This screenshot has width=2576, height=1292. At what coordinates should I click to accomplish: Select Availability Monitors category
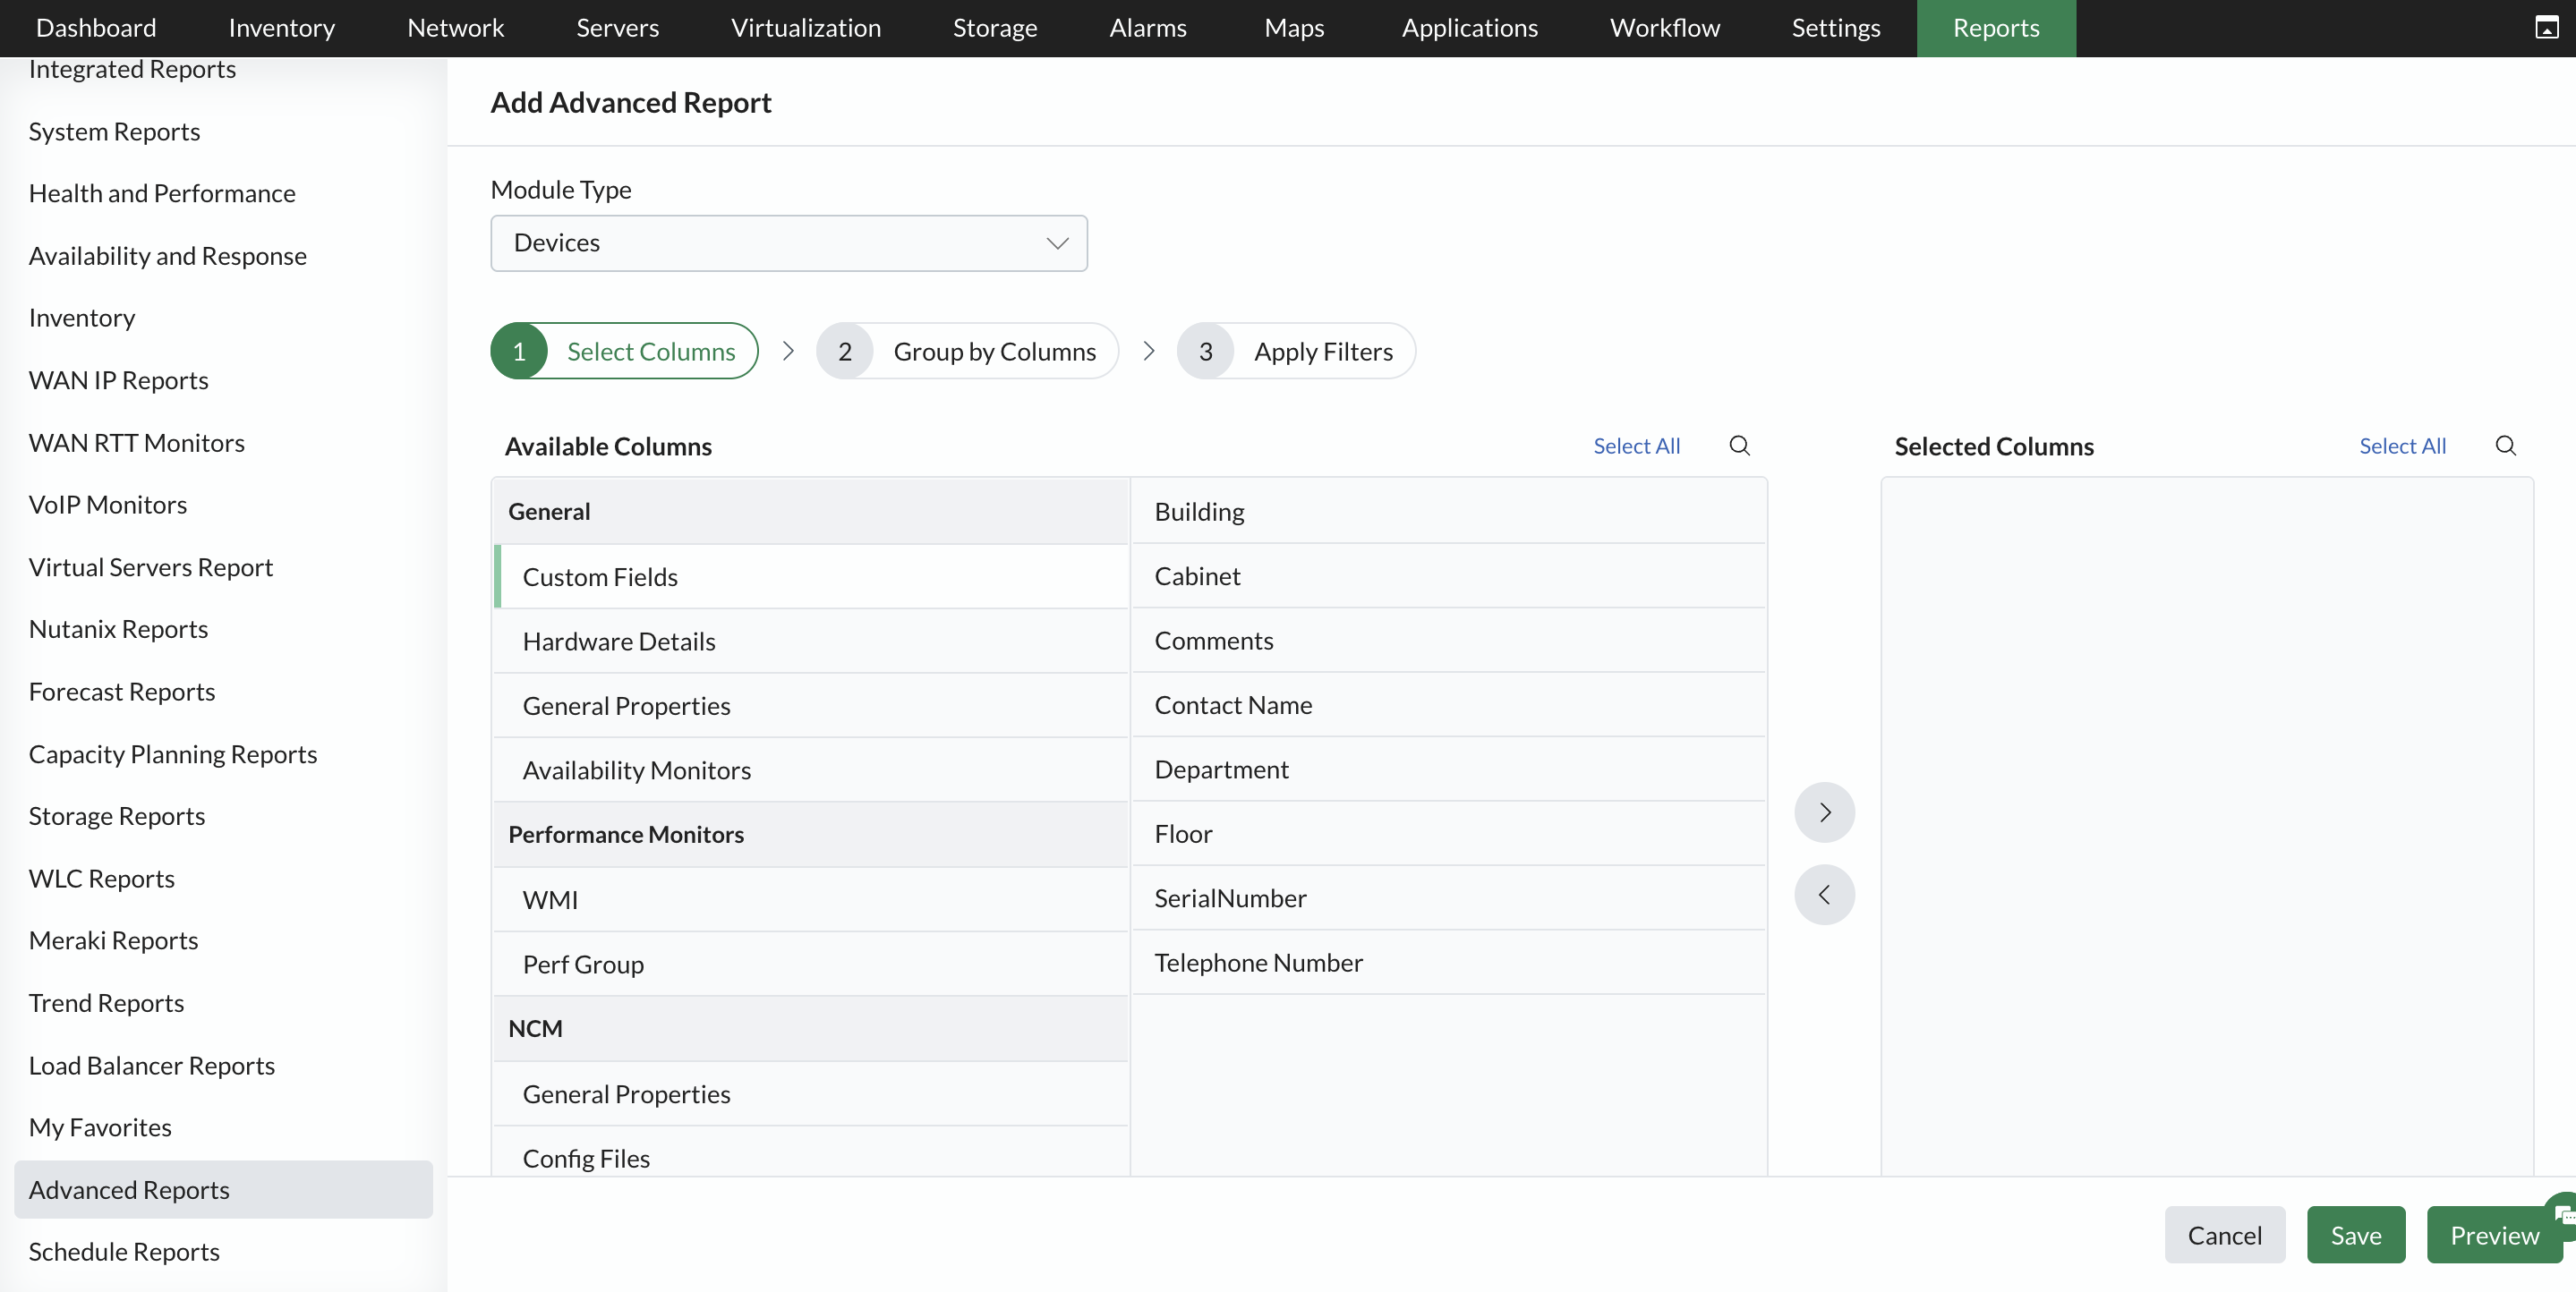[x=811, y=770]
